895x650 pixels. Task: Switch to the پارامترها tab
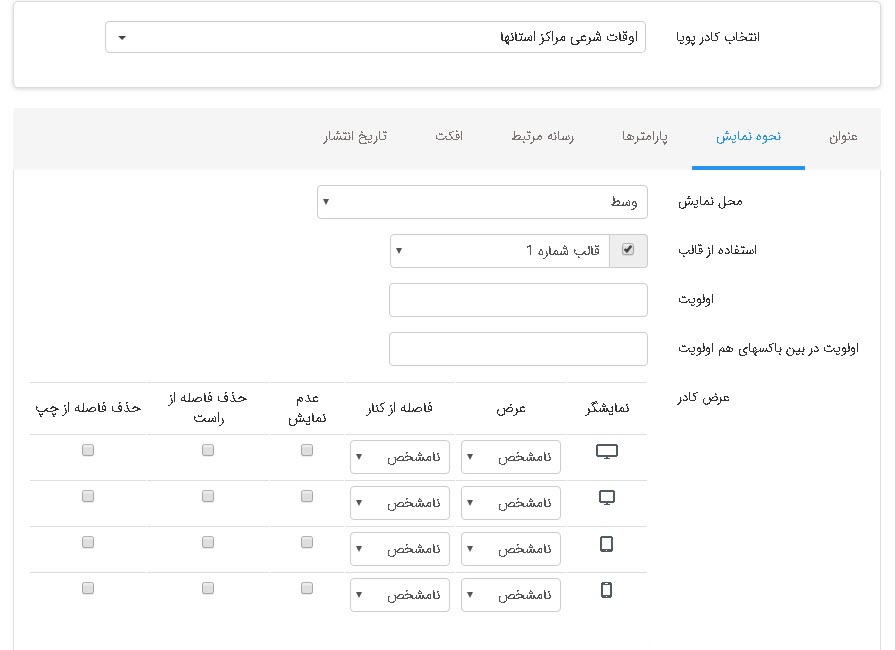tap(645, 137)
